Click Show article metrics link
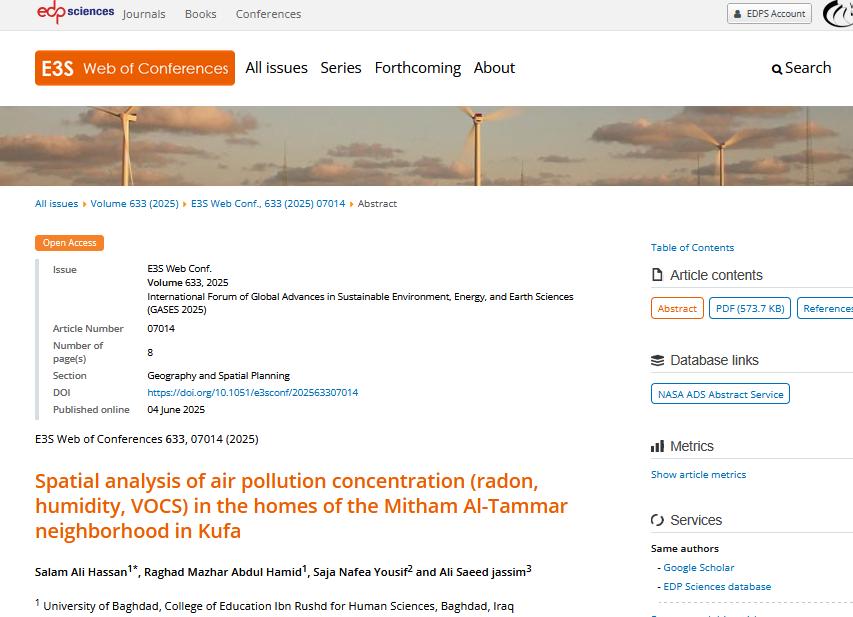Screen dimensions: 853x617 (698, 475)
